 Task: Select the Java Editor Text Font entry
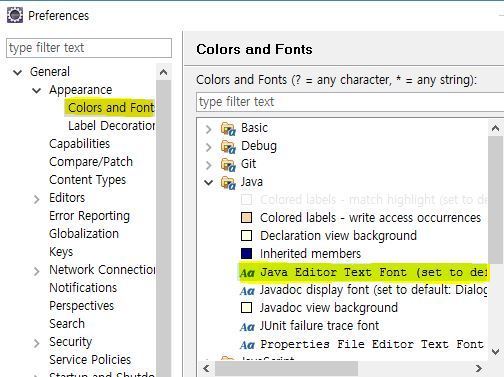(x=373, y=273)
